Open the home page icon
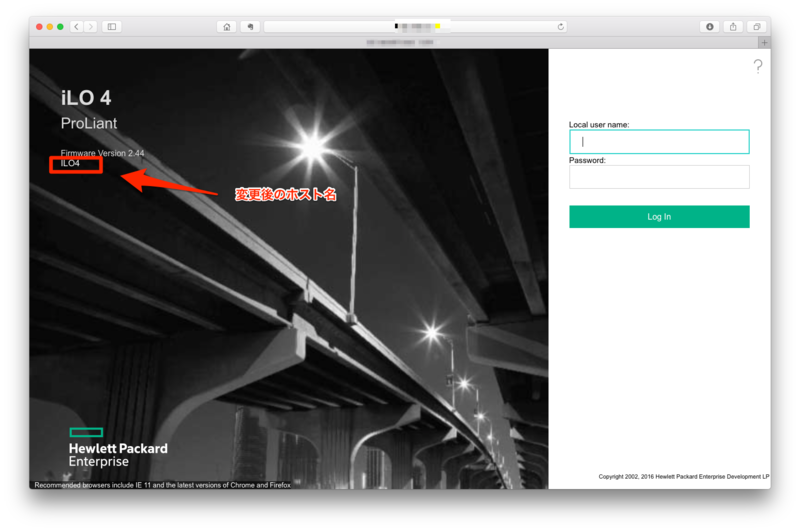 tap(227, 27)
